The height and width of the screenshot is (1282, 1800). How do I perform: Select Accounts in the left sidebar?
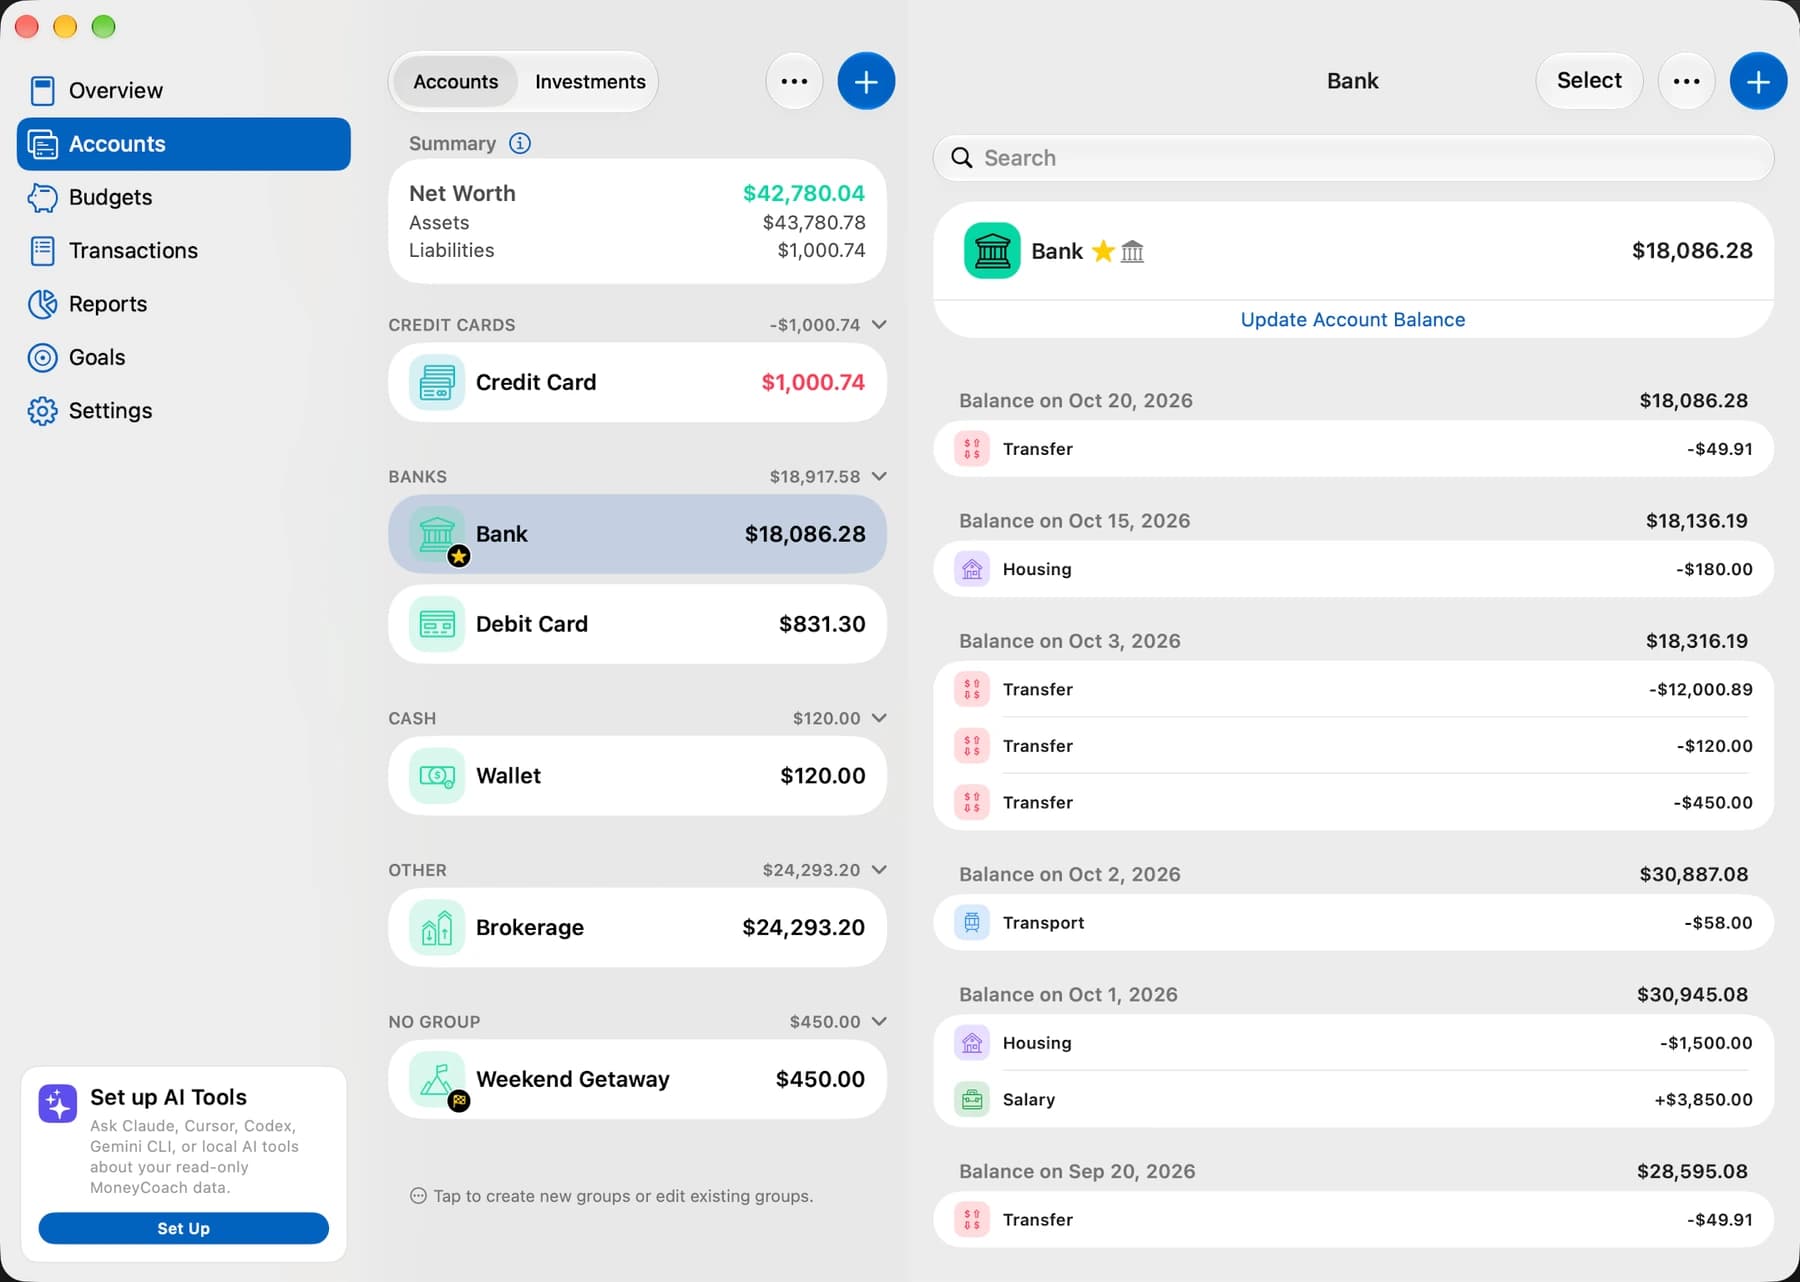click(184, 144)
